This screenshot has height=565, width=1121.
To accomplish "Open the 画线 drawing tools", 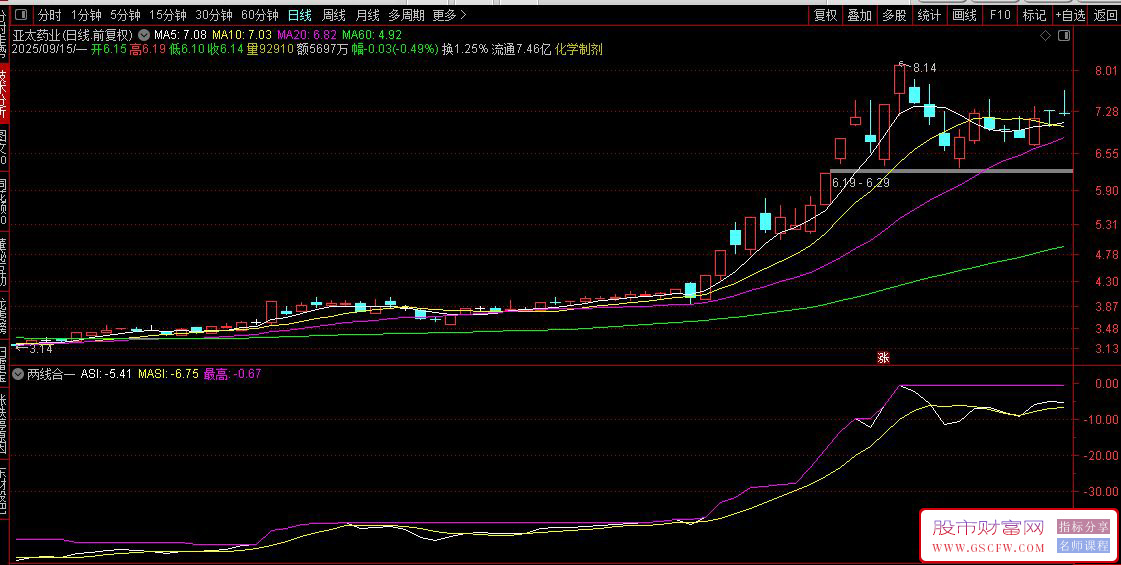I will tap(964, 14).
